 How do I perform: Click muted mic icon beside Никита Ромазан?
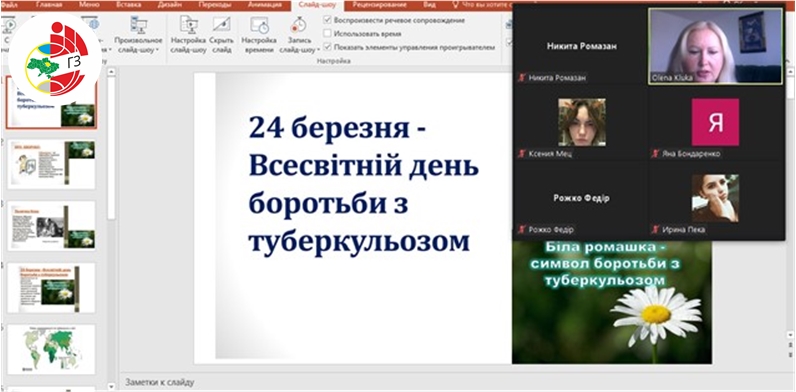pyautogui.click(x=521, y=78)
